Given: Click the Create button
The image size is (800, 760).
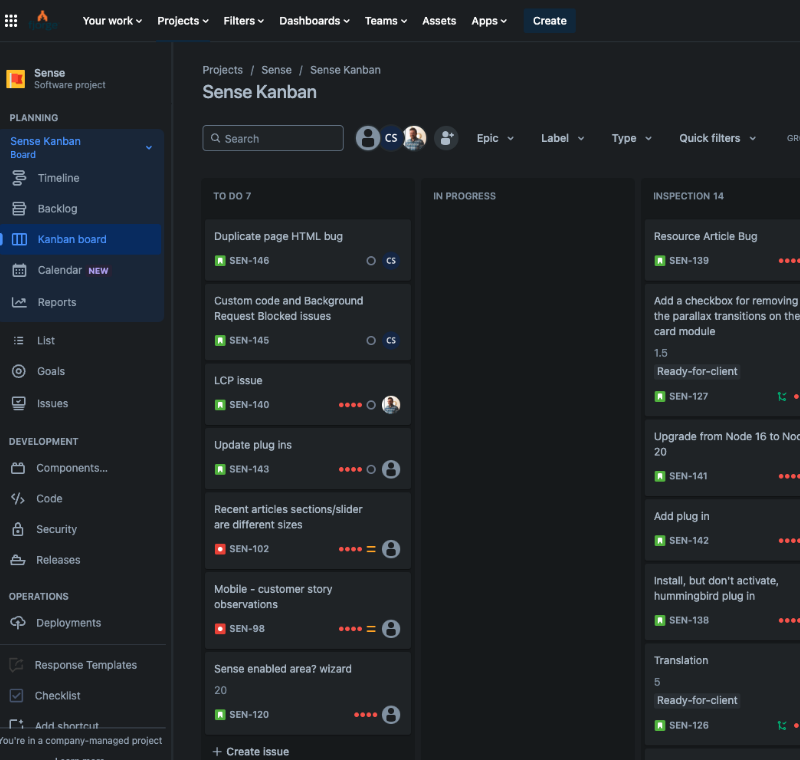Looking at the screenshot, I should point(549,21).
